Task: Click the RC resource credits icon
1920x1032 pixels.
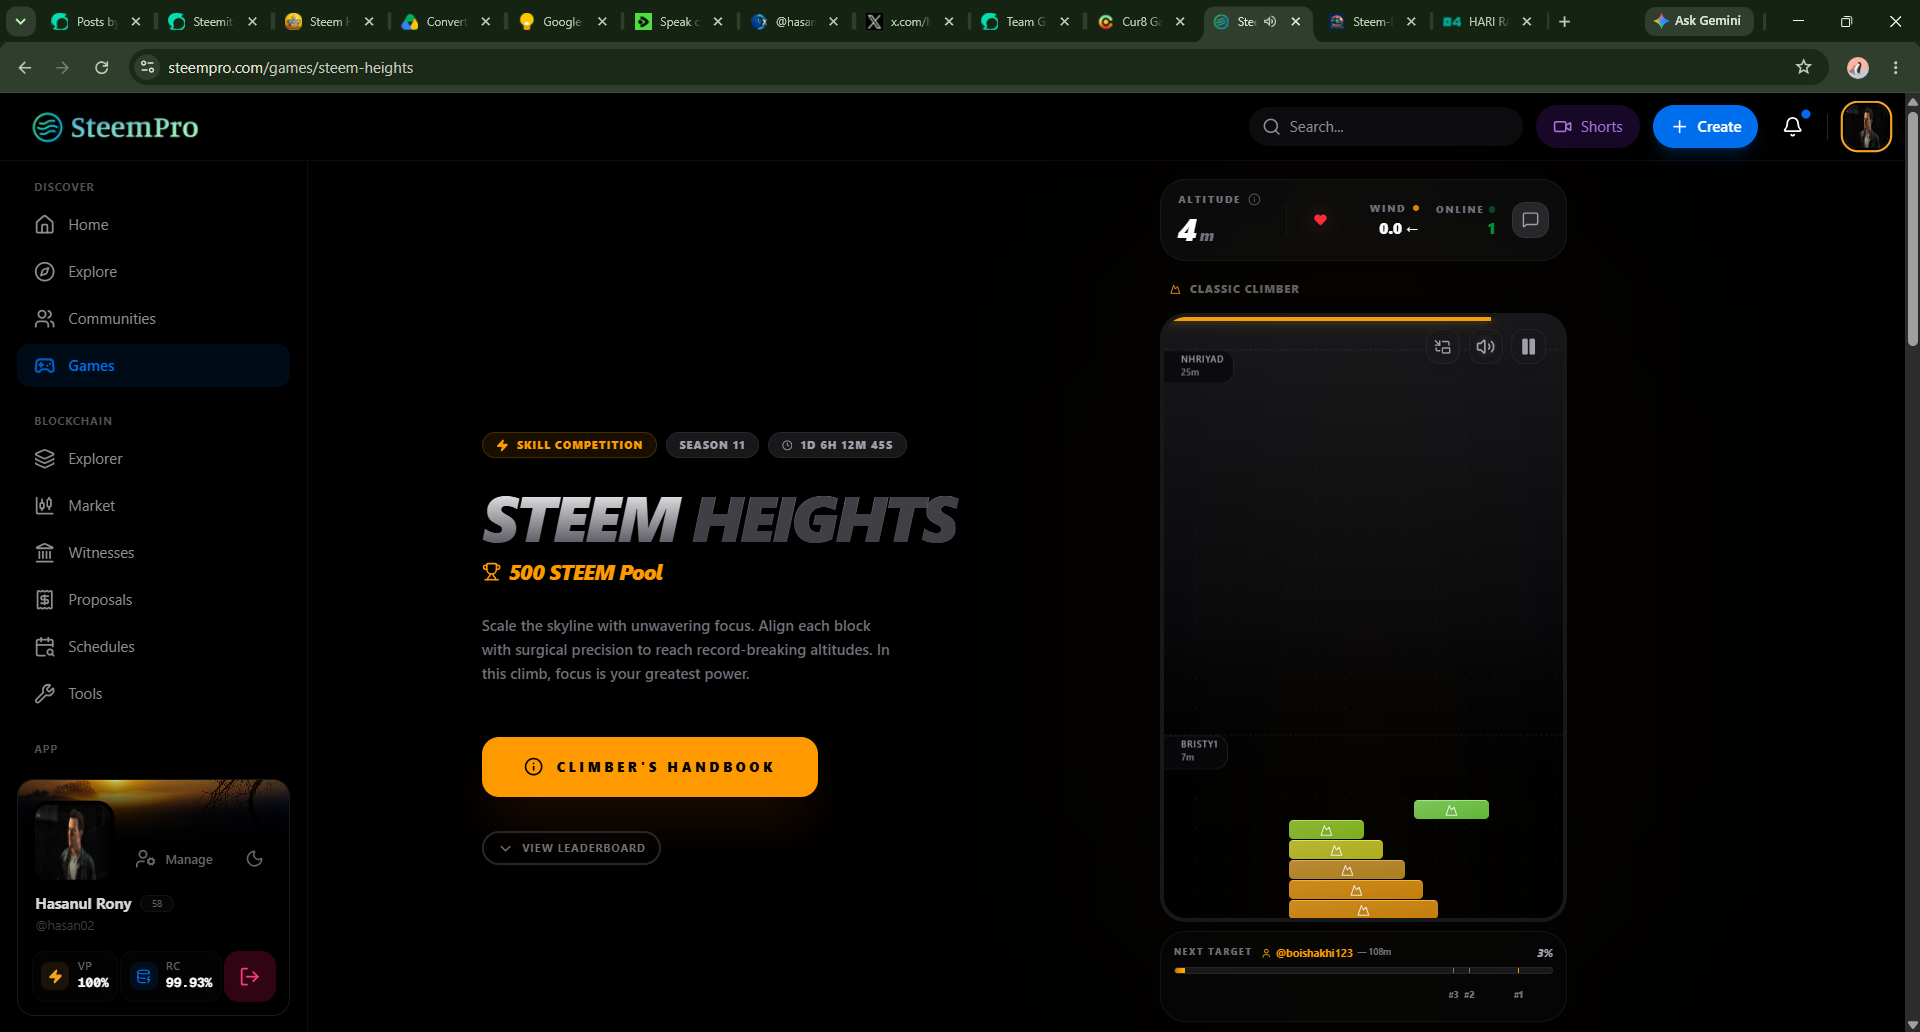Action: [x=144, y=976]
